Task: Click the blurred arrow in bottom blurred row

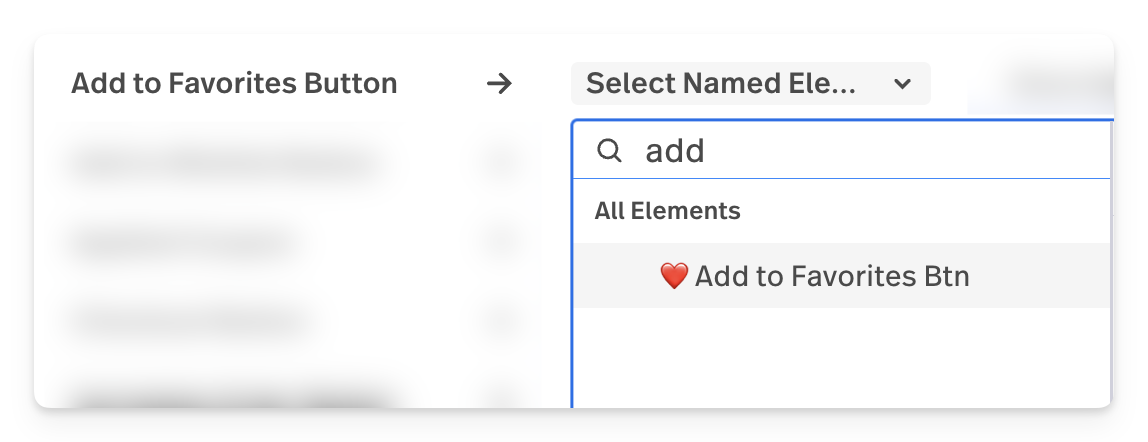Action: click(x=500, y=399)
